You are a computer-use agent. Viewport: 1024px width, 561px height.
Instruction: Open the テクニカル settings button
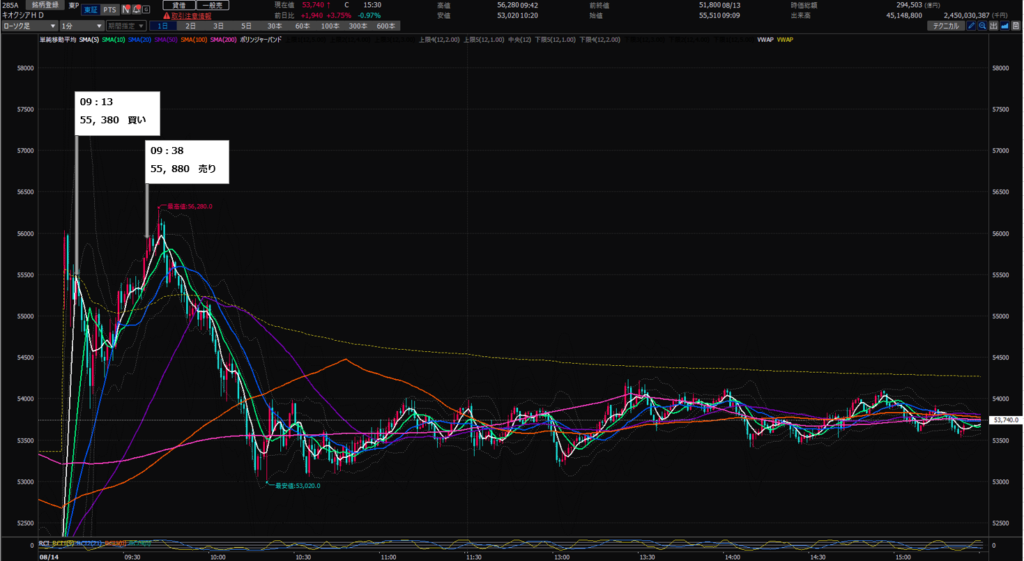point(946,26)
